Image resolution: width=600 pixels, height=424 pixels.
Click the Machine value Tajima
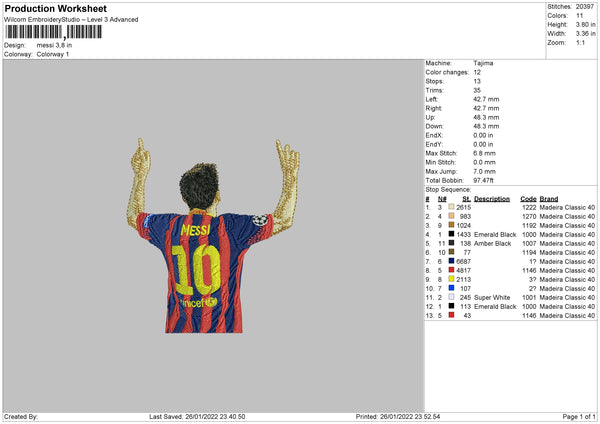(483, 63)
